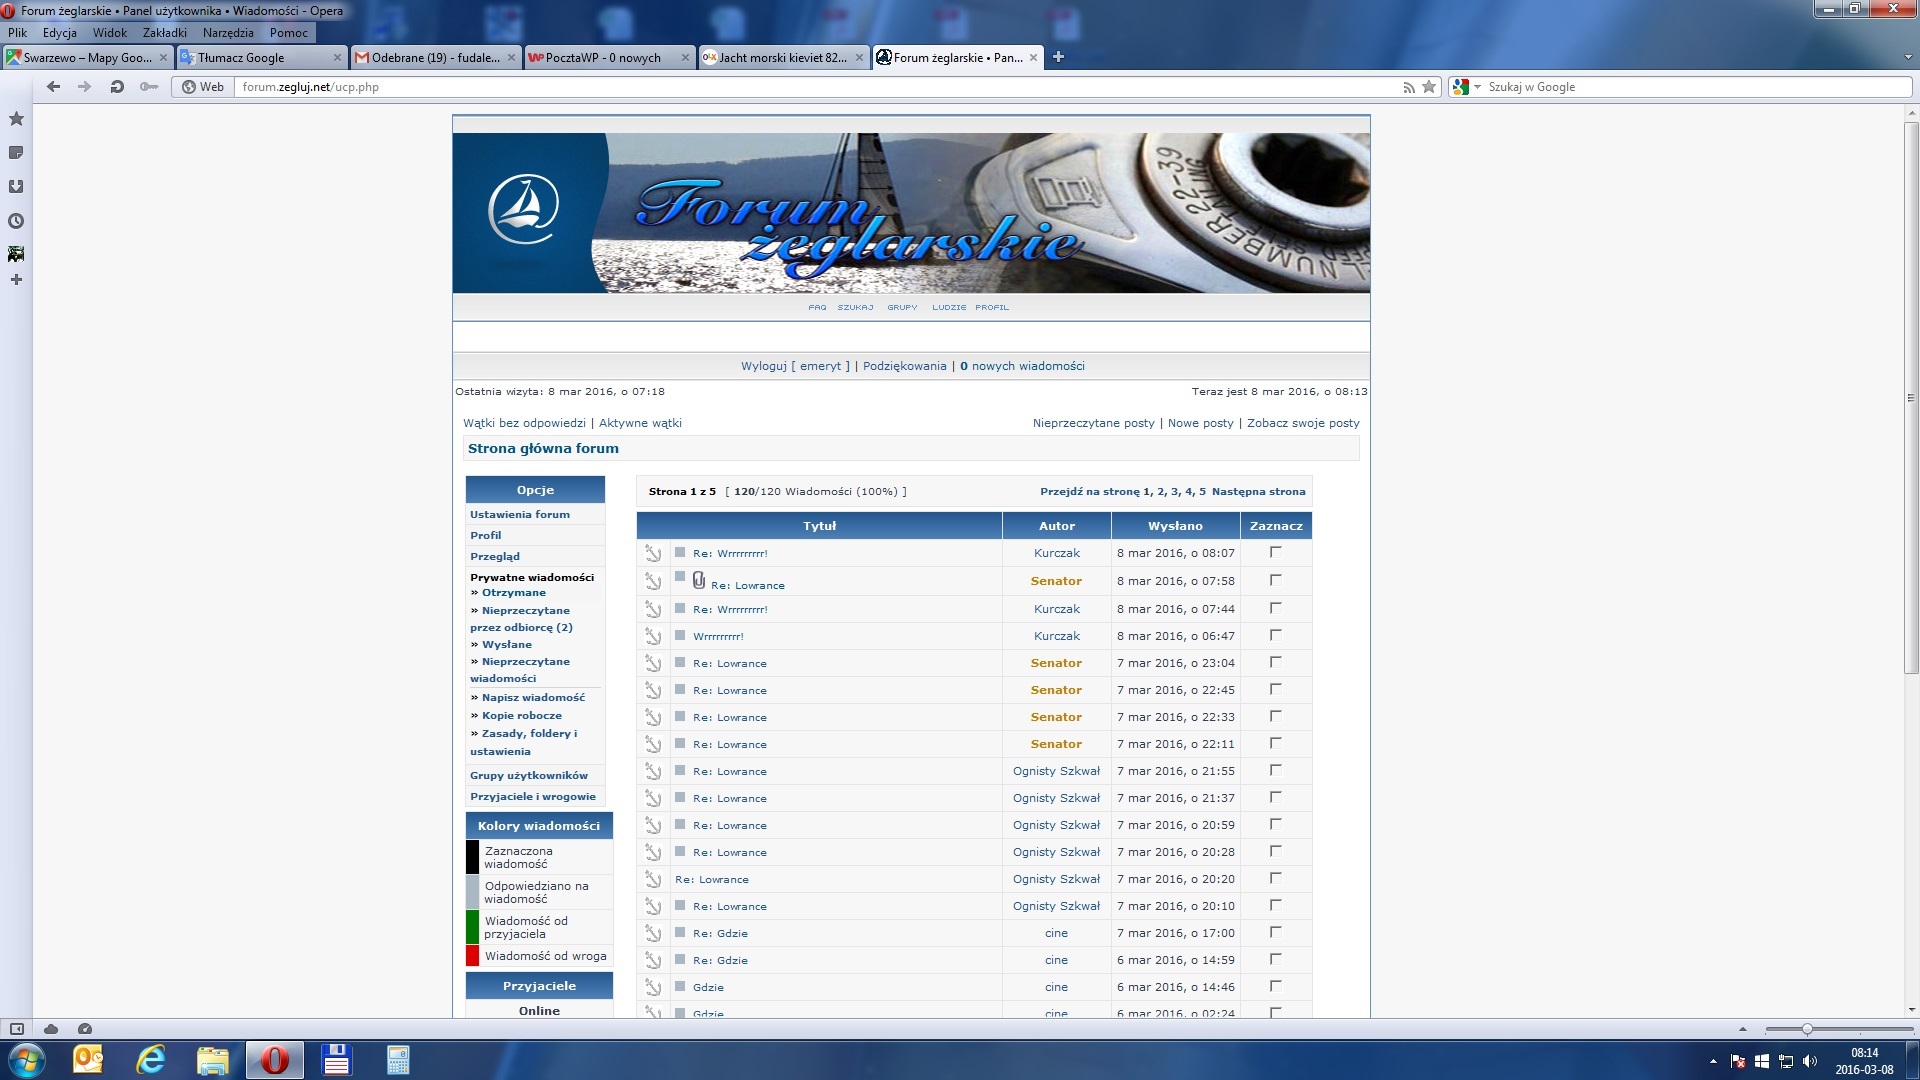Check the box for message sent 7 mar 20:20
The width and height of the screenshot is (1920, 1080).
coord(1275,878)
